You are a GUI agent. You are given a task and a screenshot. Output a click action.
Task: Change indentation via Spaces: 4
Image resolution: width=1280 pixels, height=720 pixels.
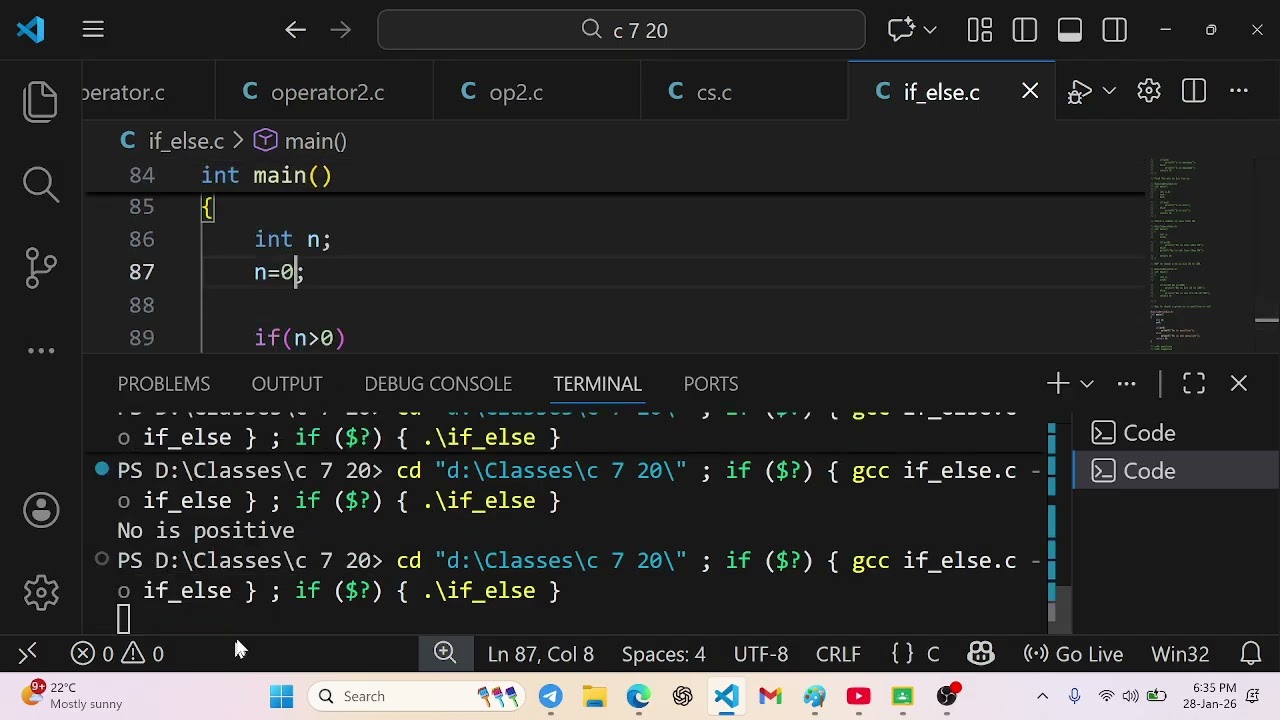[x=664, y=654]
